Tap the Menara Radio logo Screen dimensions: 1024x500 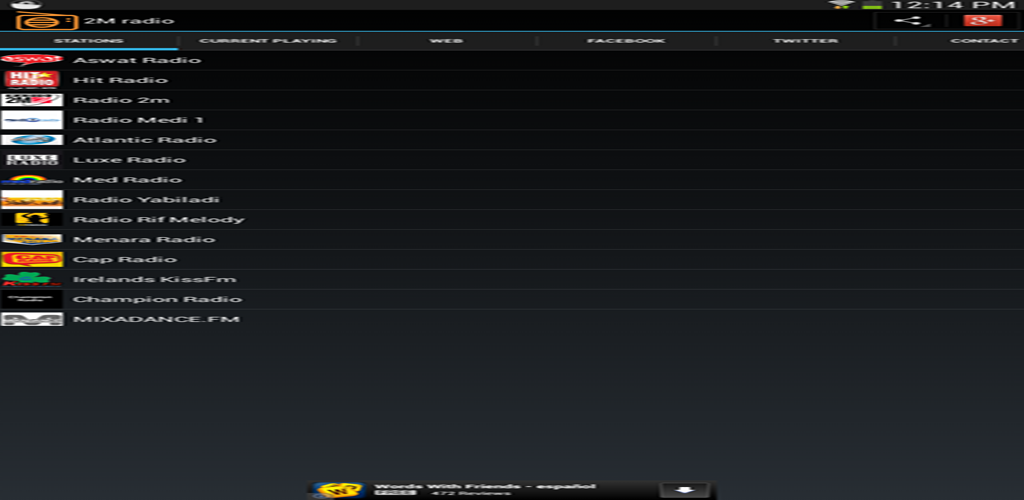coord(32,240)
